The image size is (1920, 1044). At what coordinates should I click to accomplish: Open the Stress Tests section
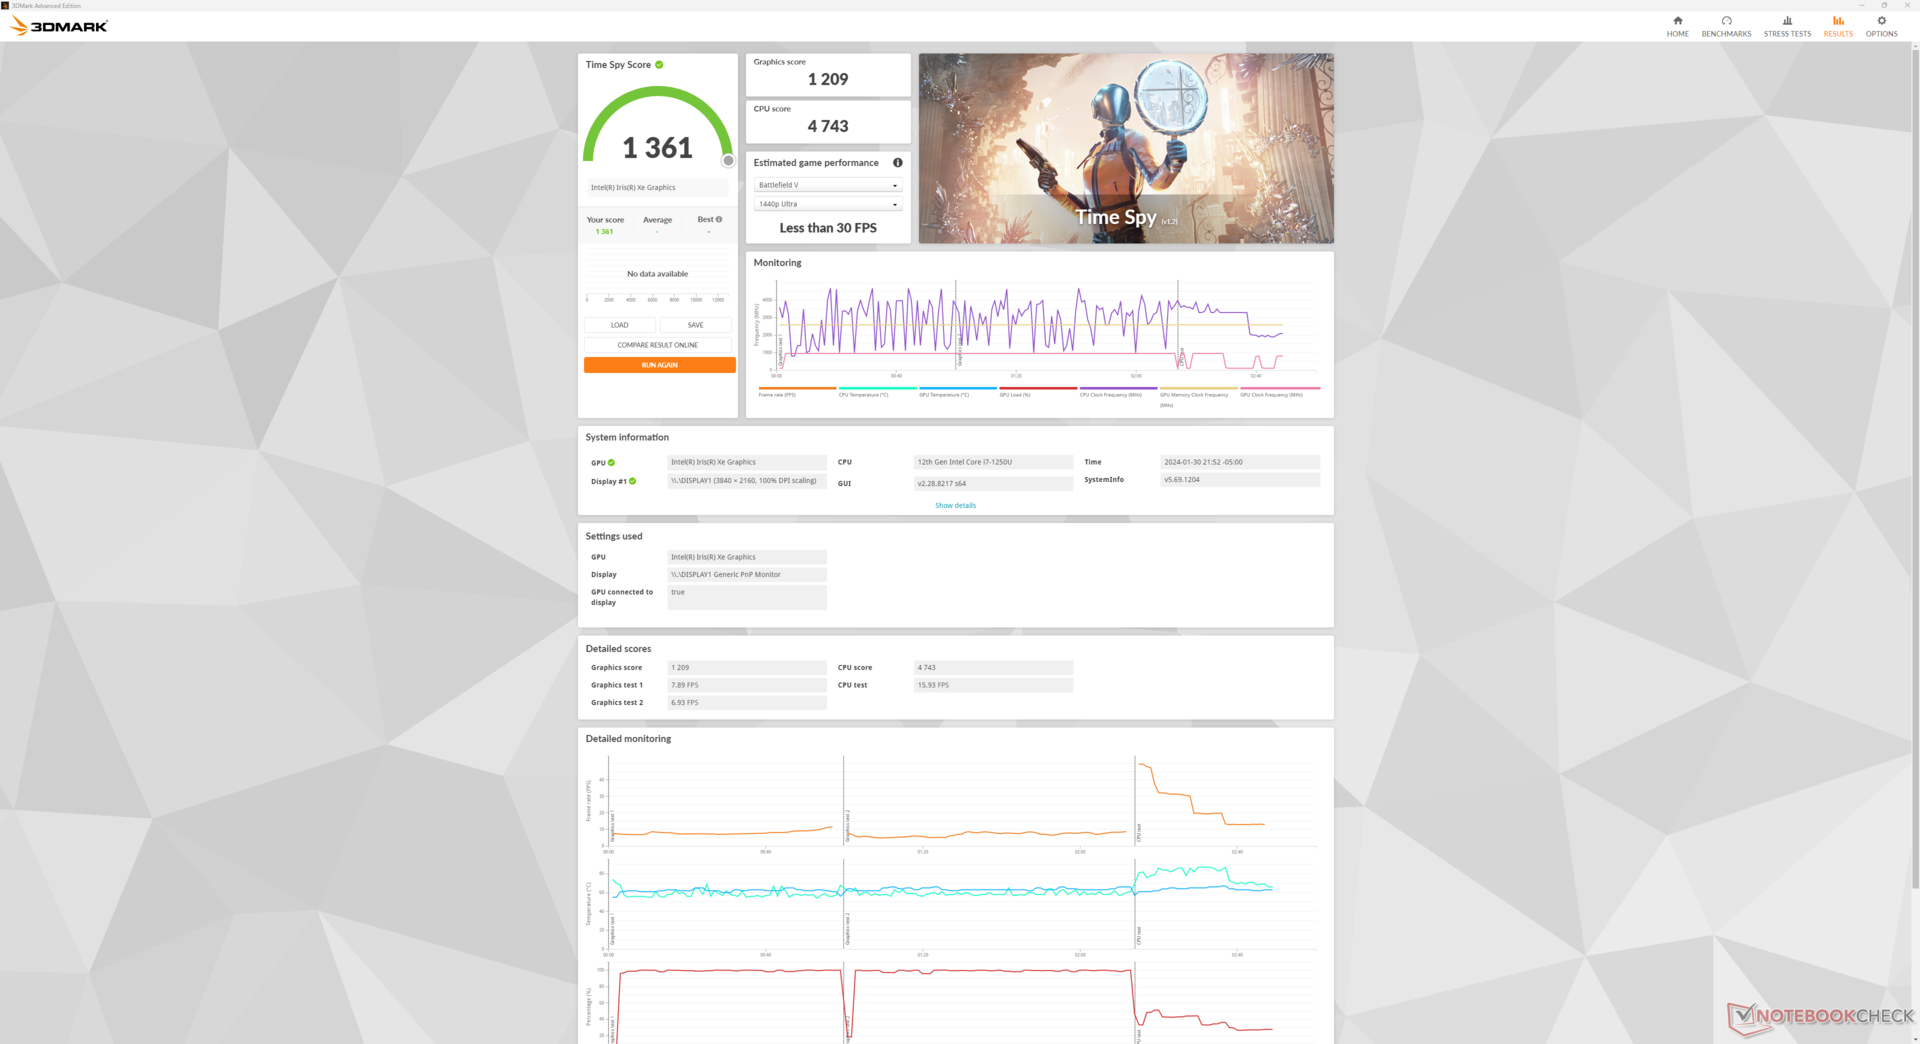coord(1787,26)
